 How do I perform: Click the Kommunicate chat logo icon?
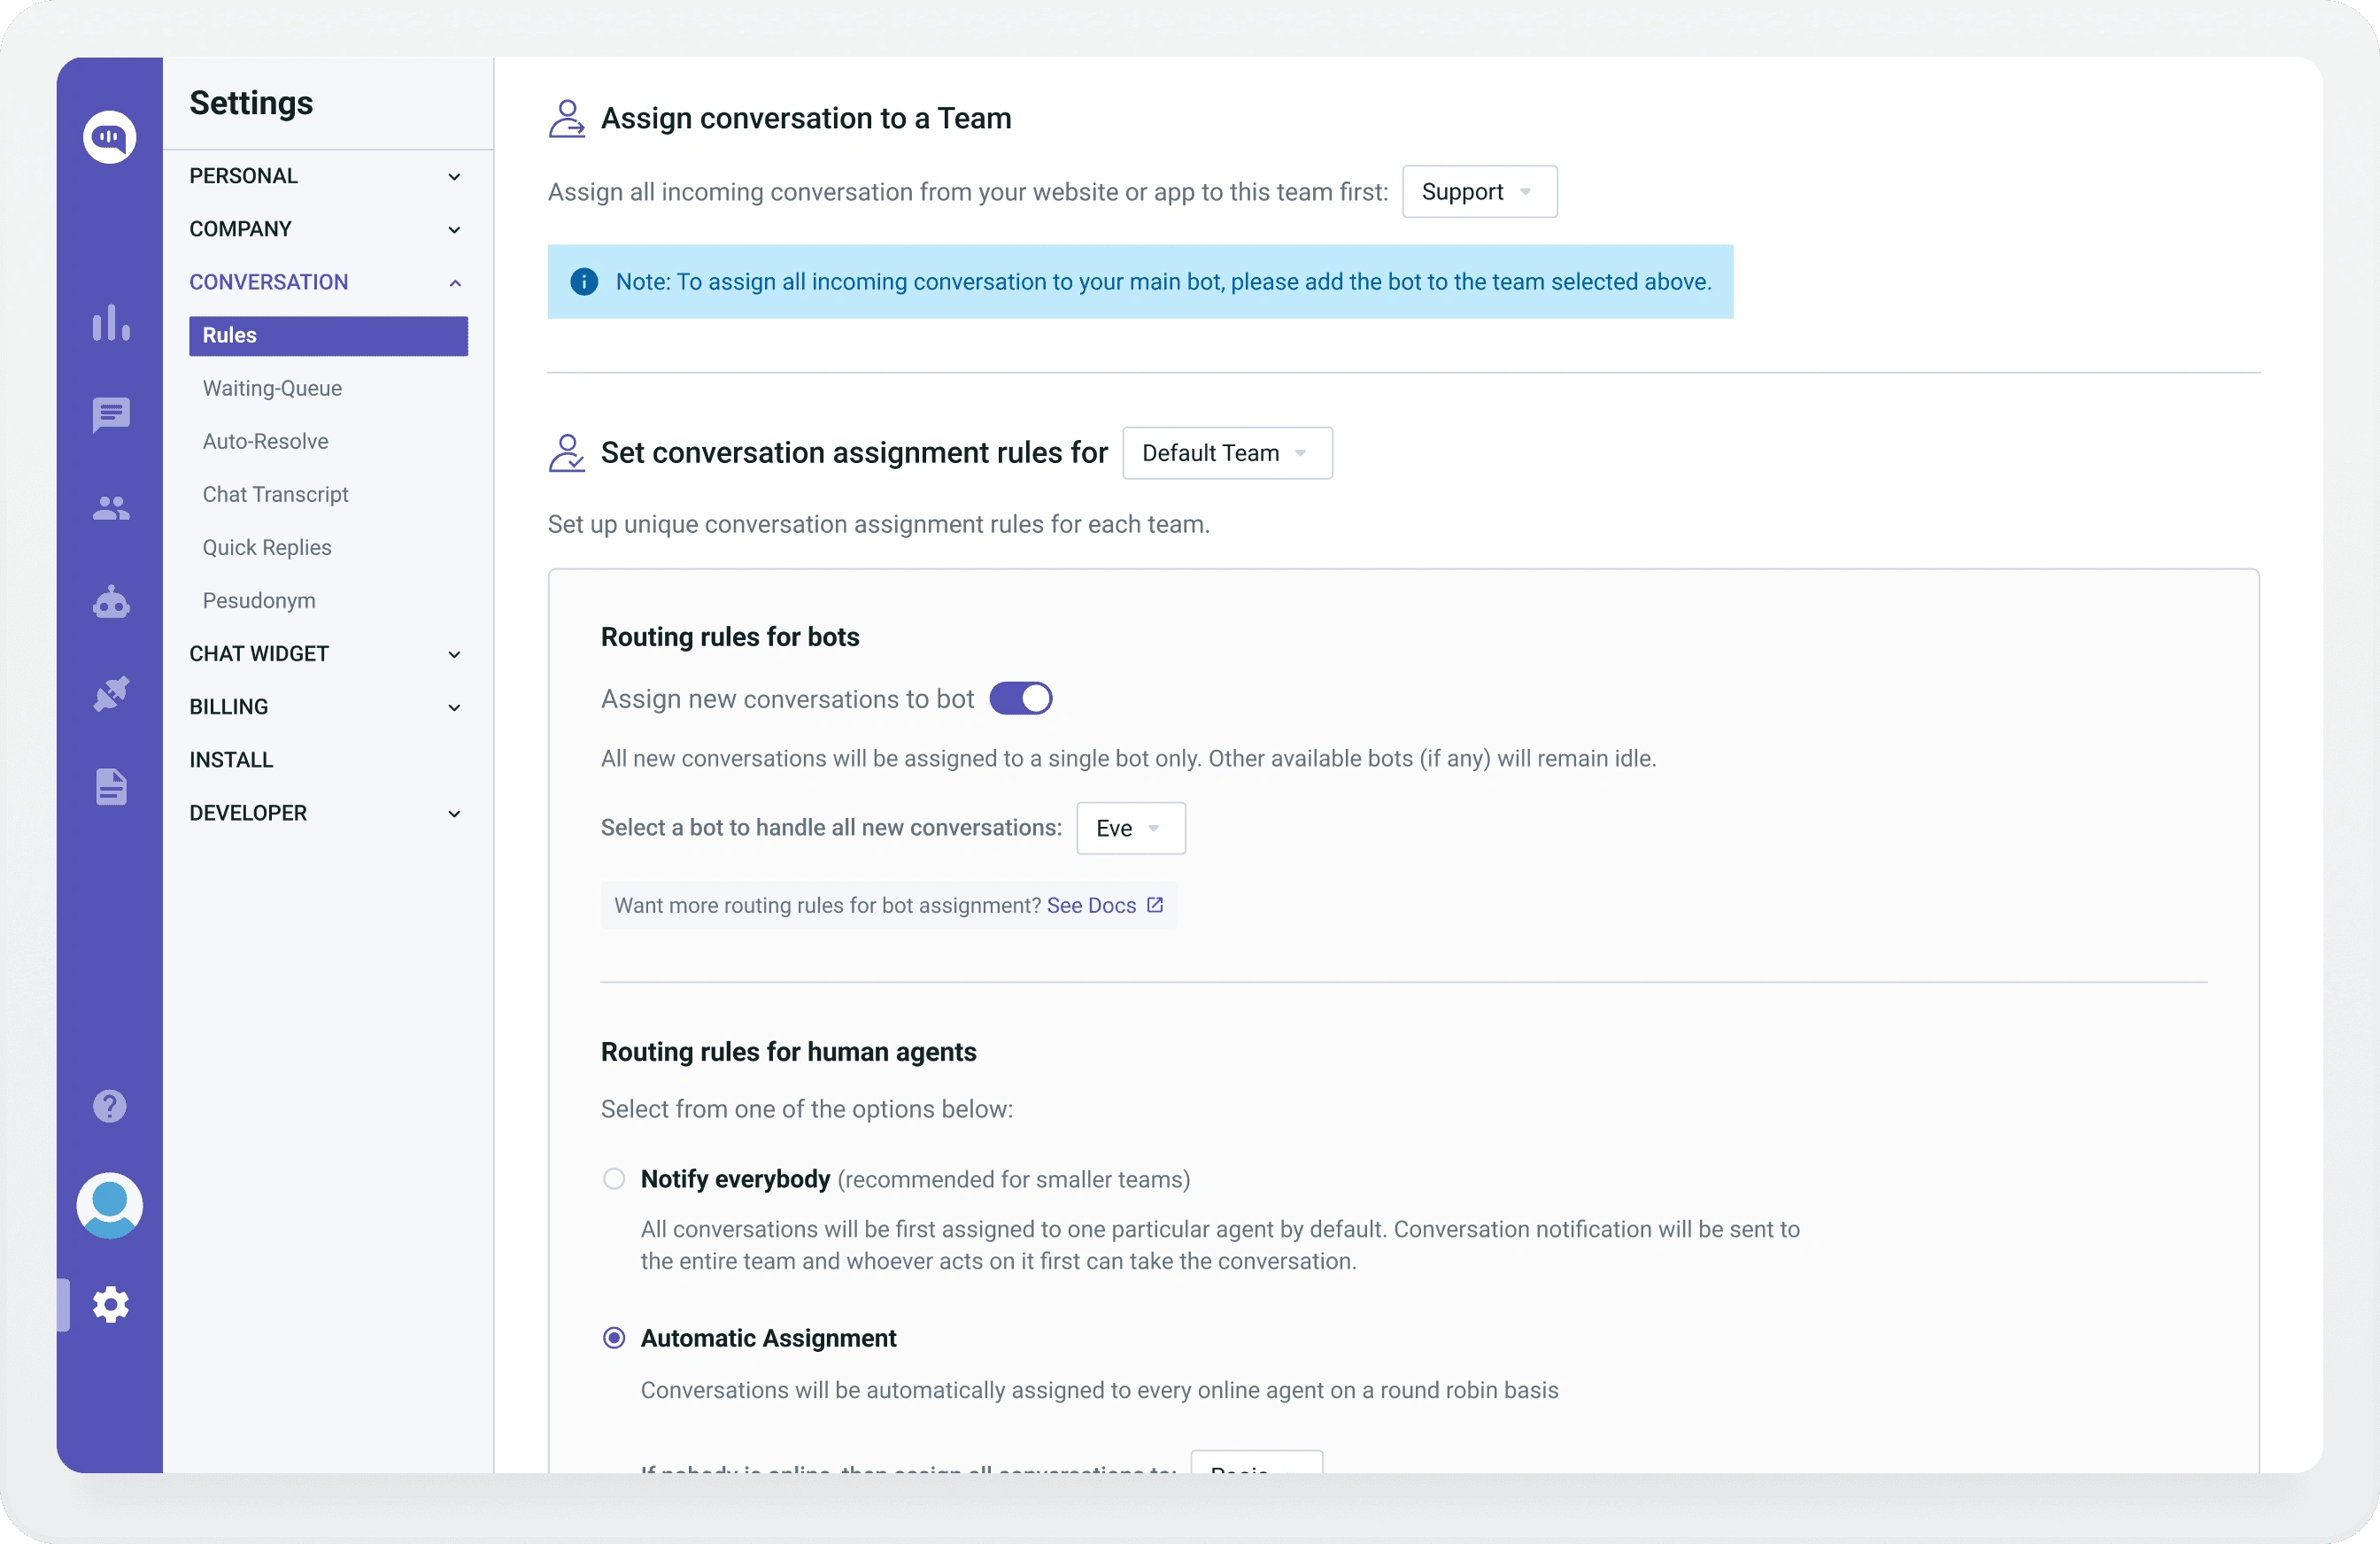coord(109,137)
